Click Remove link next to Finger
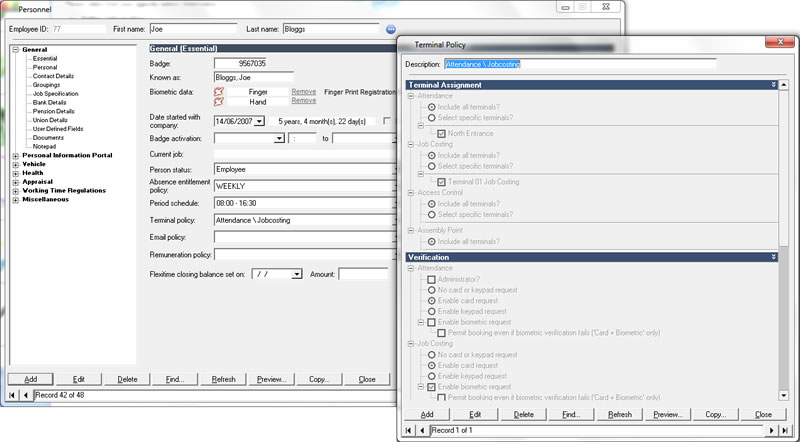The image size is (800, 442). (304, 92)
